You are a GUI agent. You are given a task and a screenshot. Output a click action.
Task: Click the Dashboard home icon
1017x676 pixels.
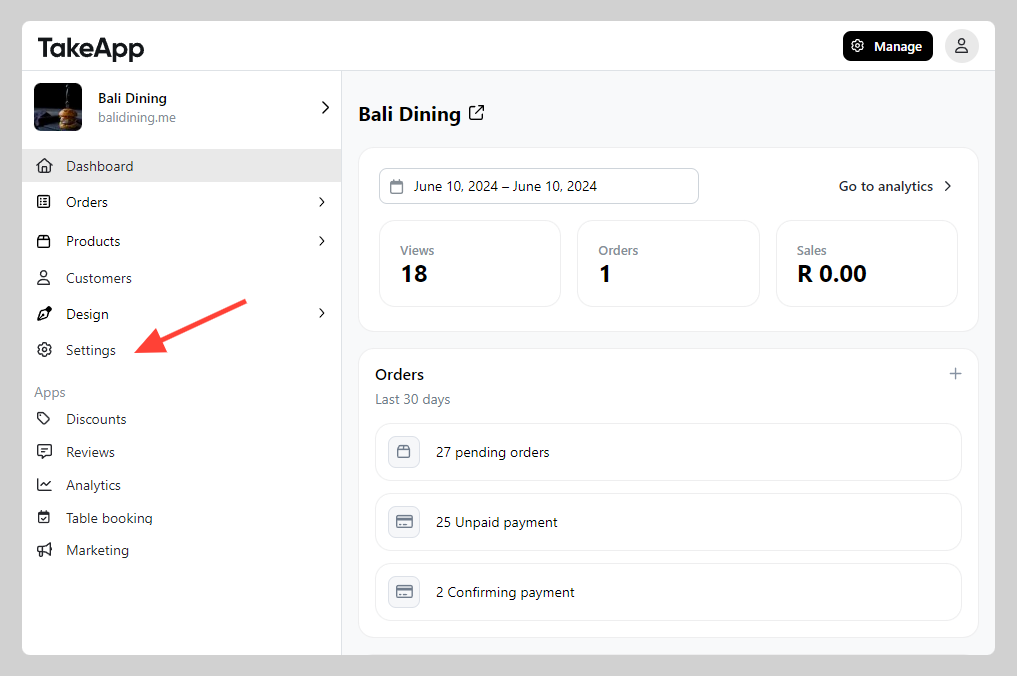tap(44, 166)
